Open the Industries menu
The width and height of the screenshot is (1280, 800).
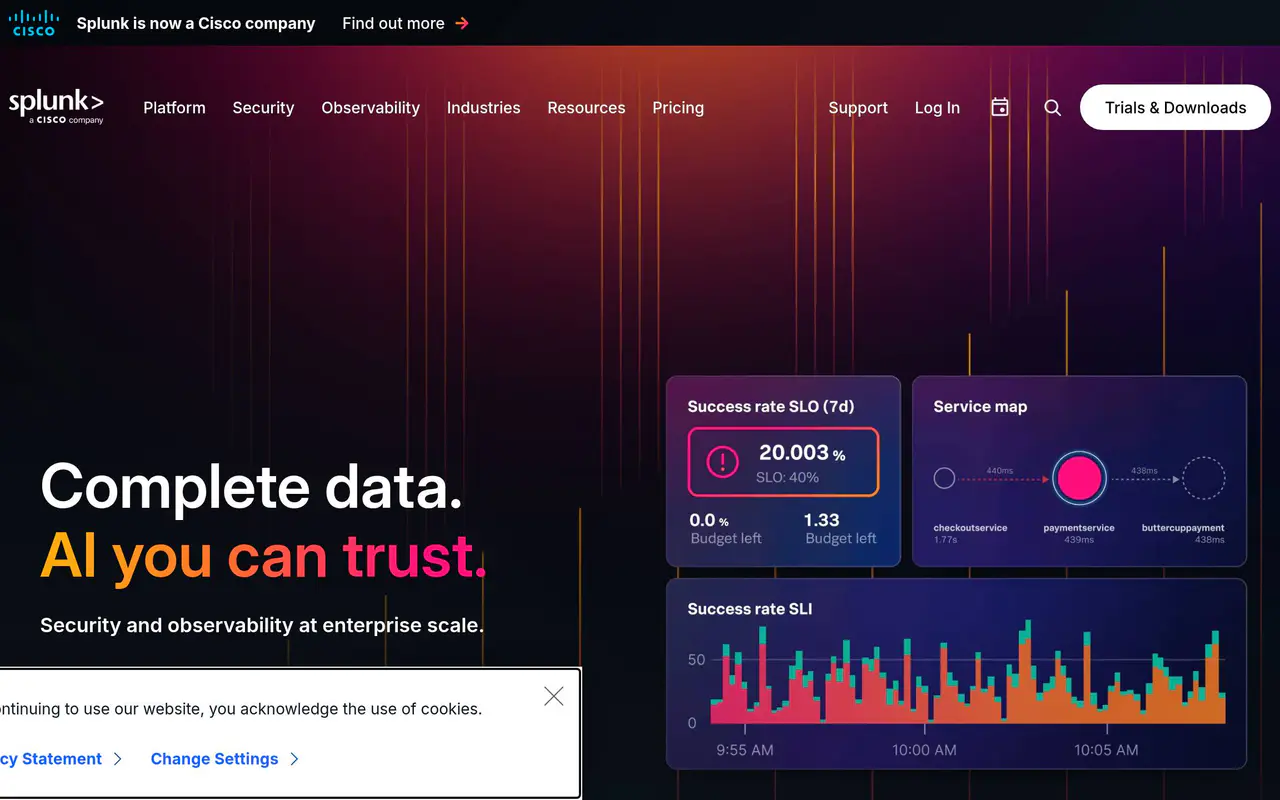483,108
